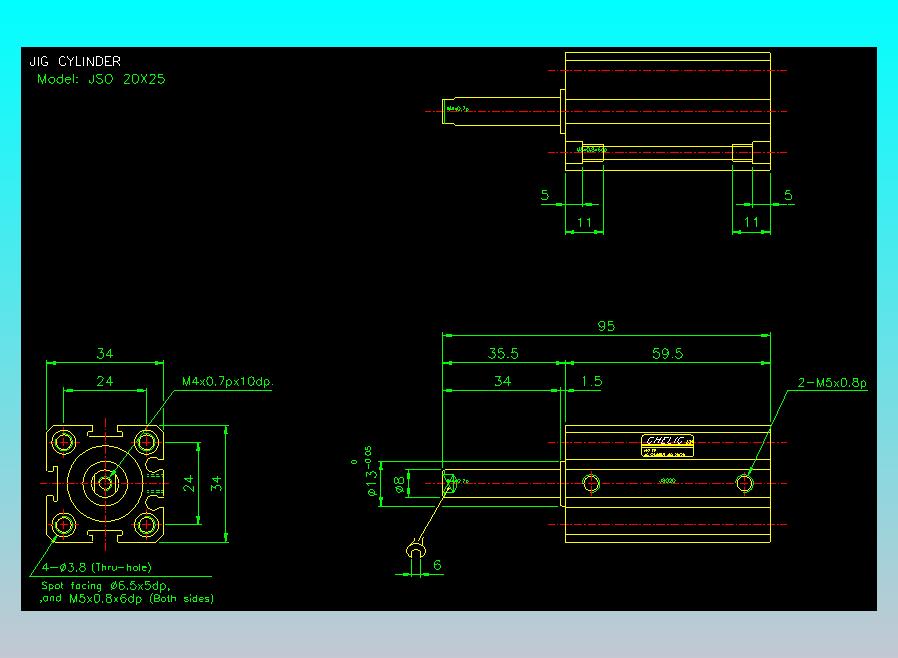898x658 pixels.
Task: Select the vertical 34 dimension on end view
Action: 216,484
